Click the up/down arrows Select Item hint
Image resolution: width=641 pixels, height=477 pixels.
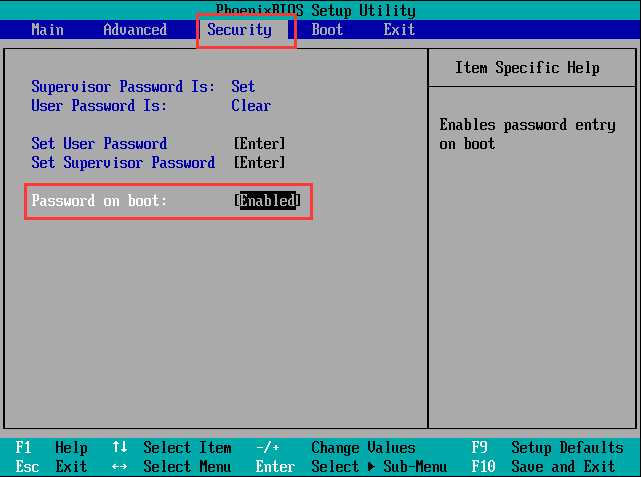coord(172,448)
